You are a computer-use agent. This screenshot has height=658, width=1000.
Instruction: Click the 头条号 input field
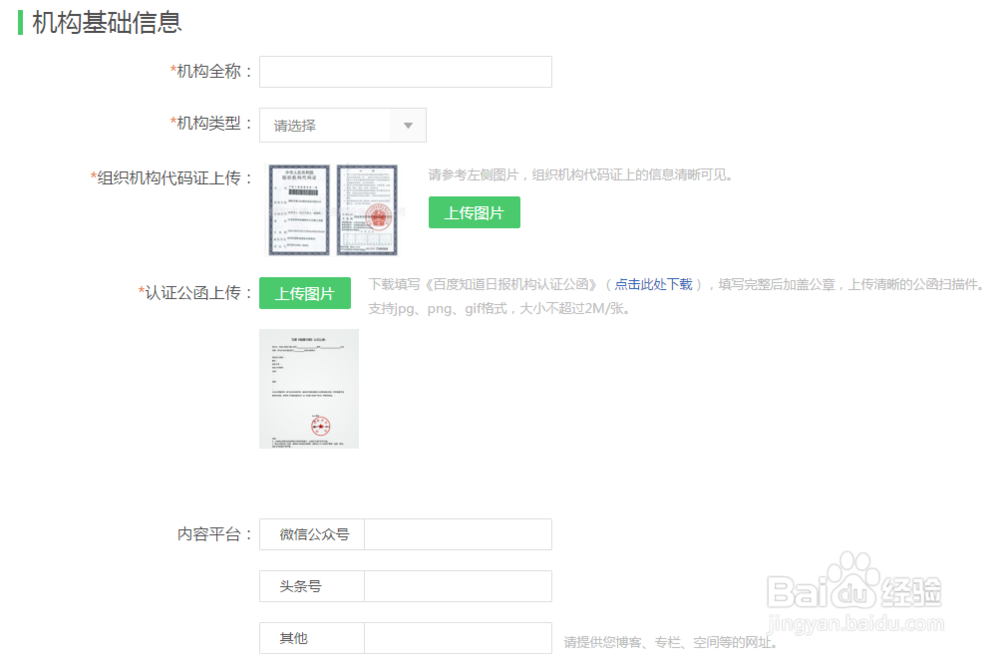point(457,586)
